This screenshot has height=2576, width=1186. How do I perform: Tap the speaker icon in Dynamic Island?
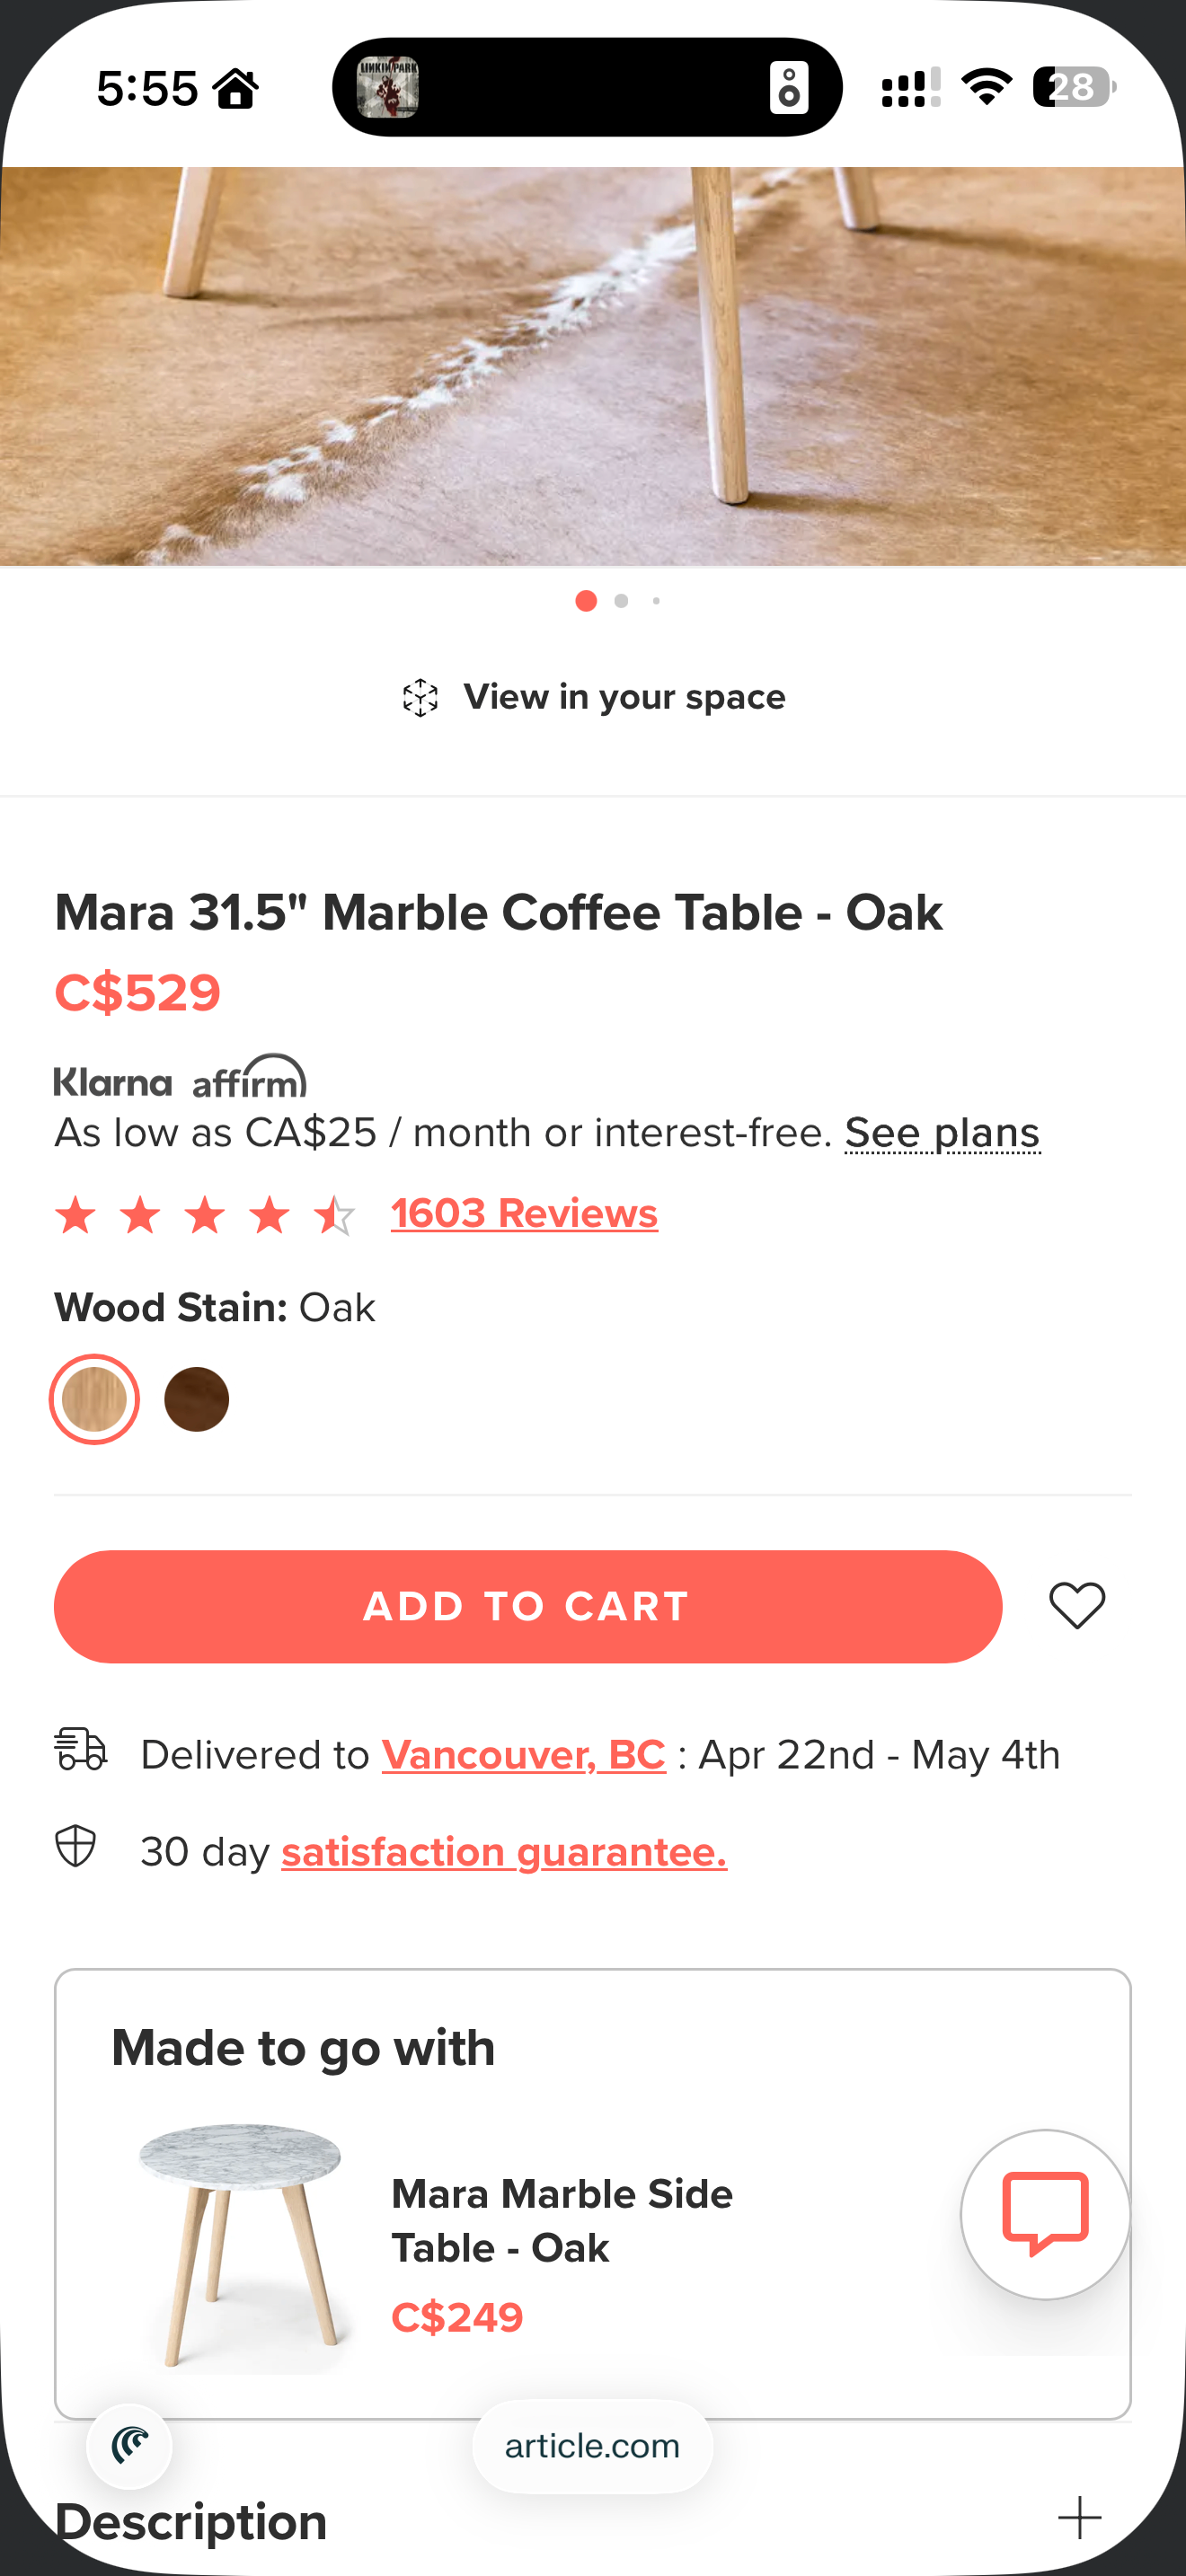(789, 87)
